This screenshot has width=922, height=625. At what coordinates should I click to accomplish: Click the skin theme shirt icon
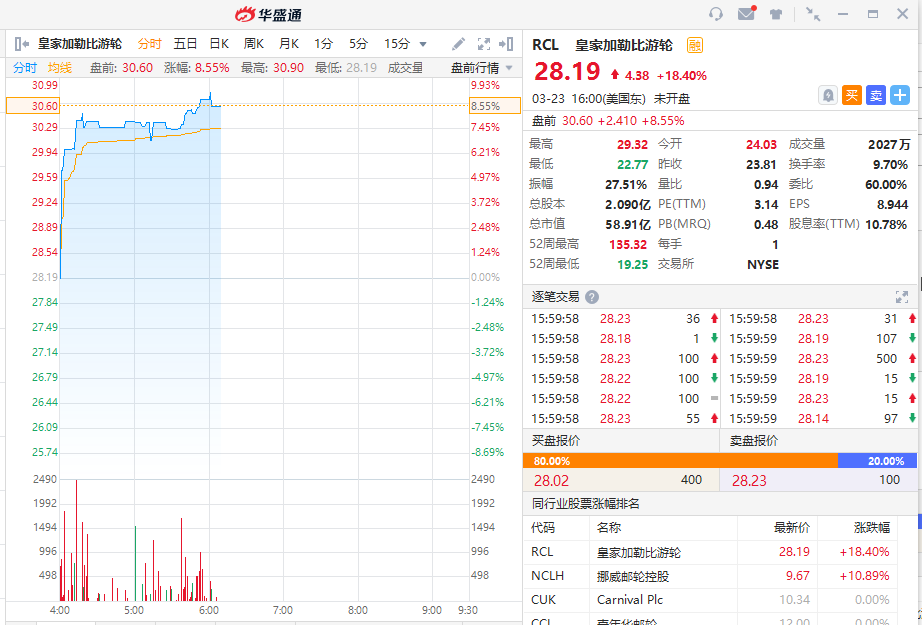[x=776, y=14]
